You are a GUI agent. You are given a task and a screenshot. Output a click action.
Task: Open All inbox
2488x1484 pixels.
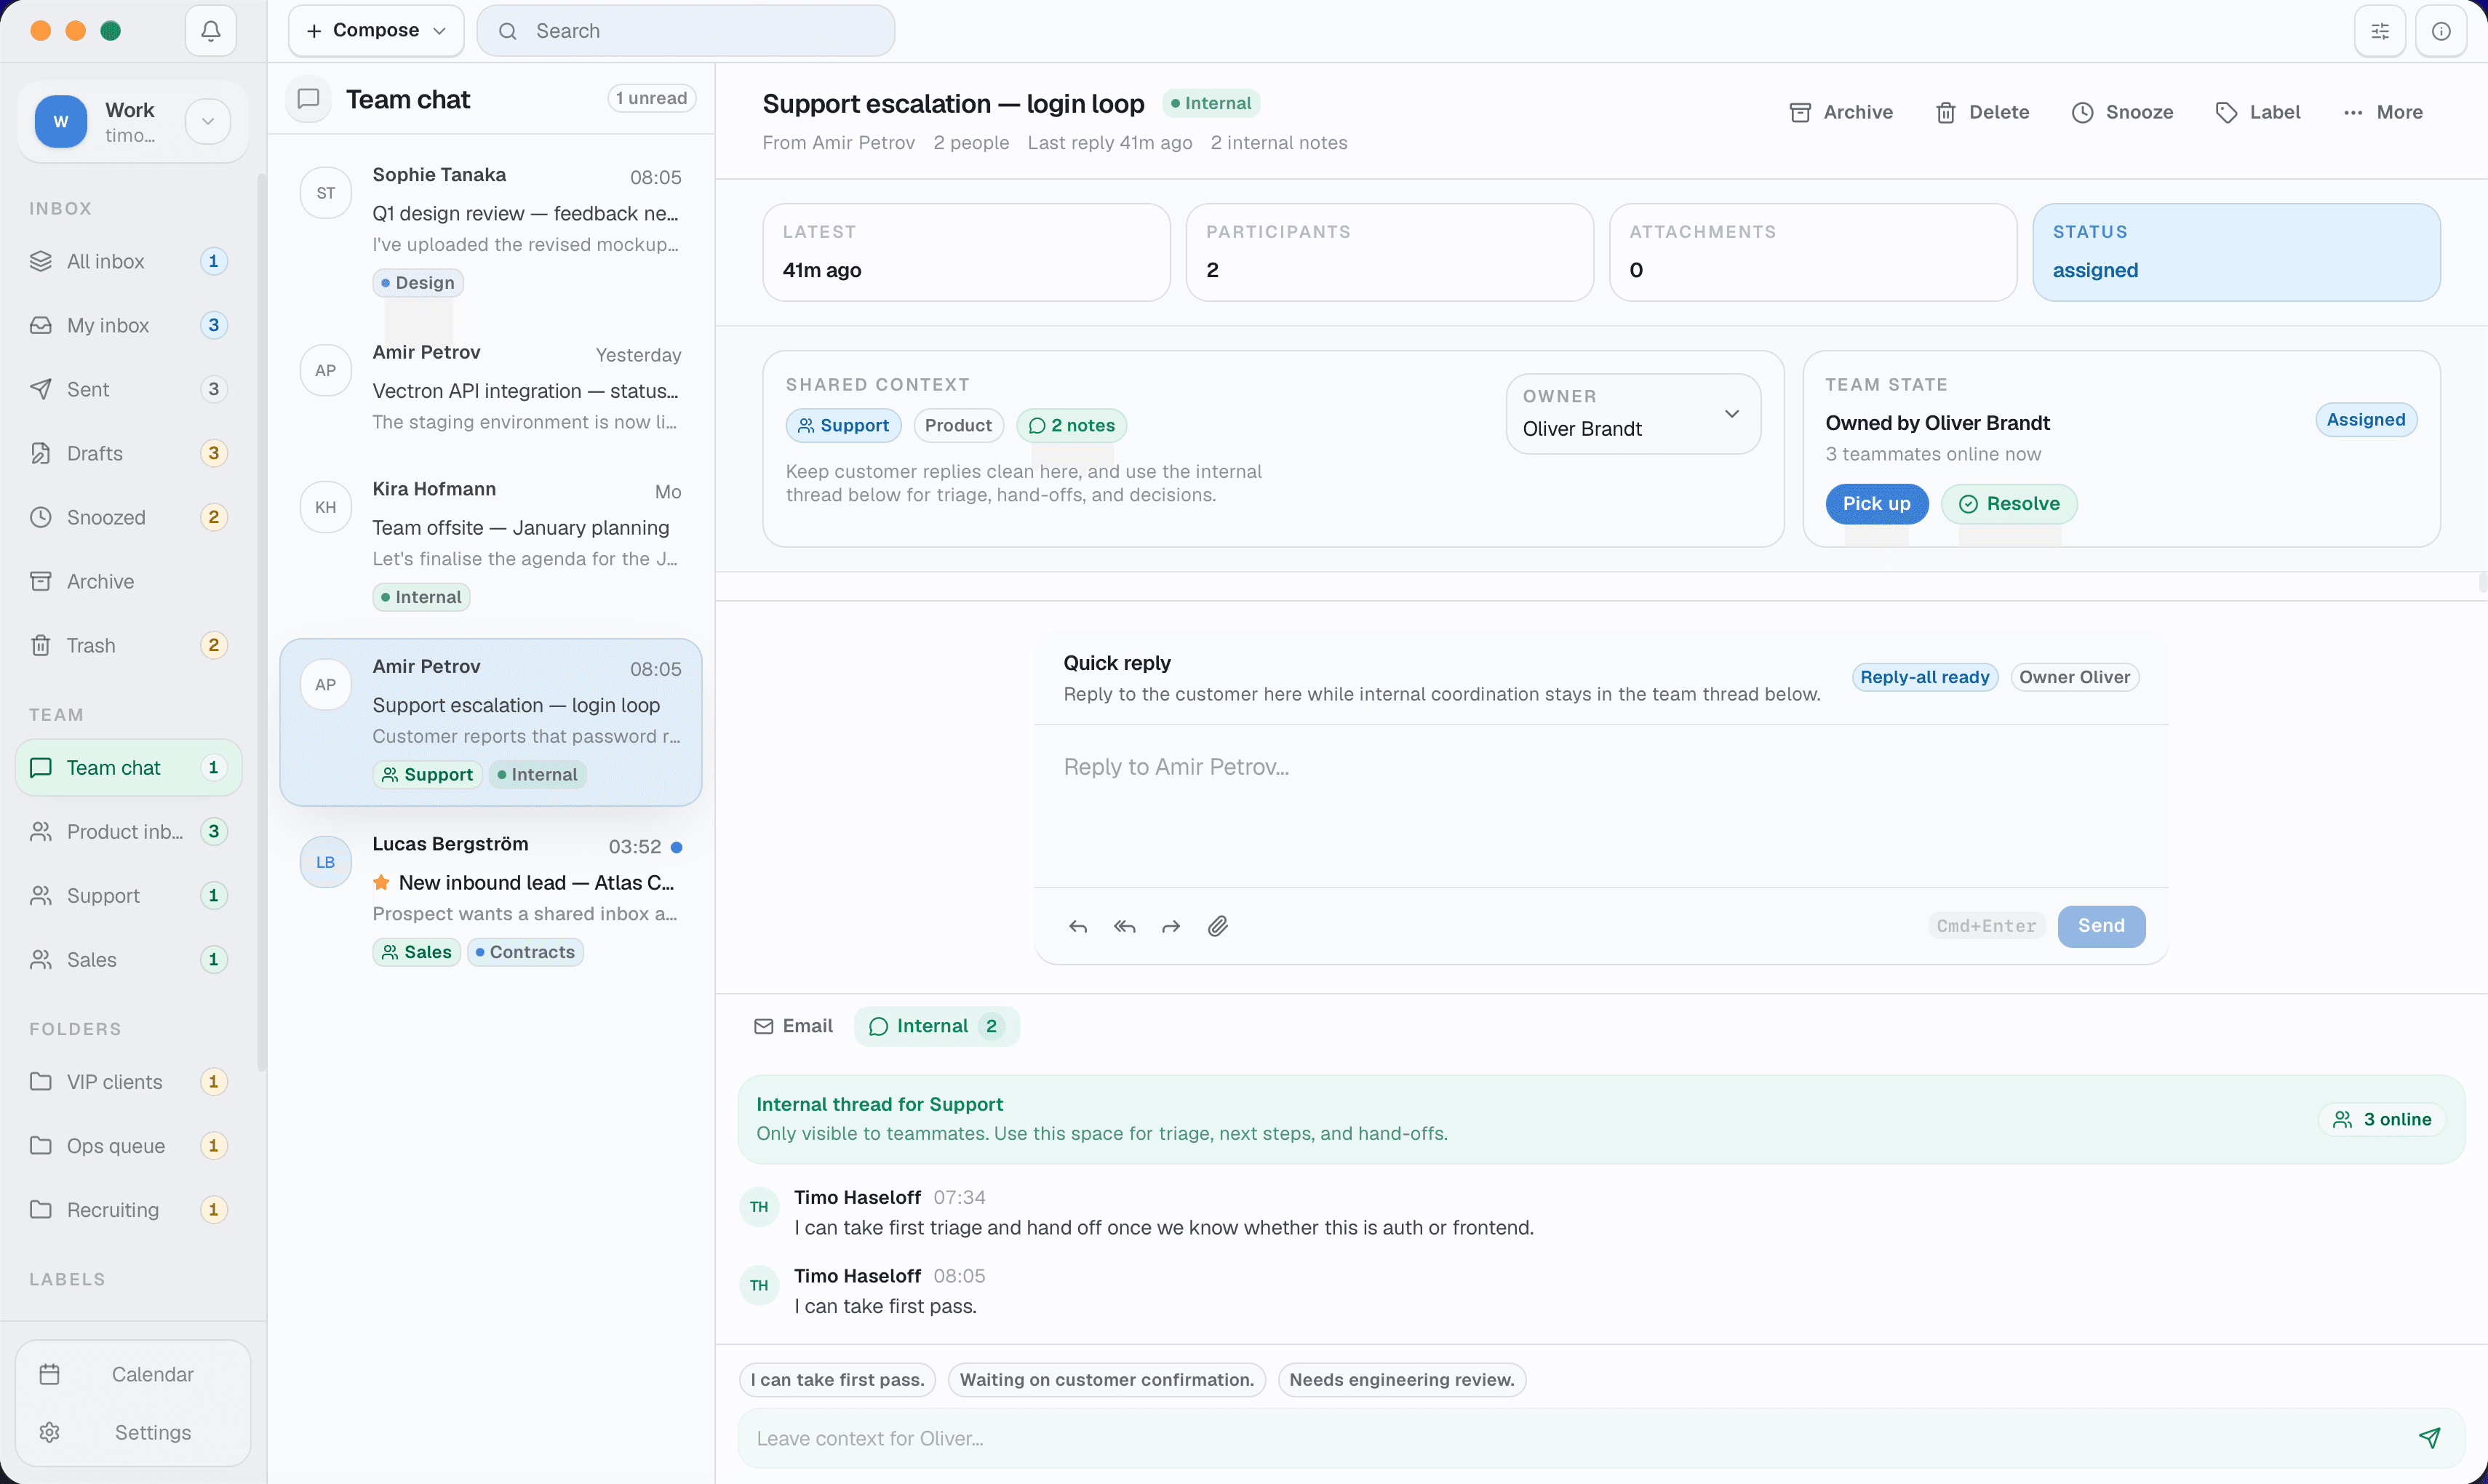tap(129, 261)
